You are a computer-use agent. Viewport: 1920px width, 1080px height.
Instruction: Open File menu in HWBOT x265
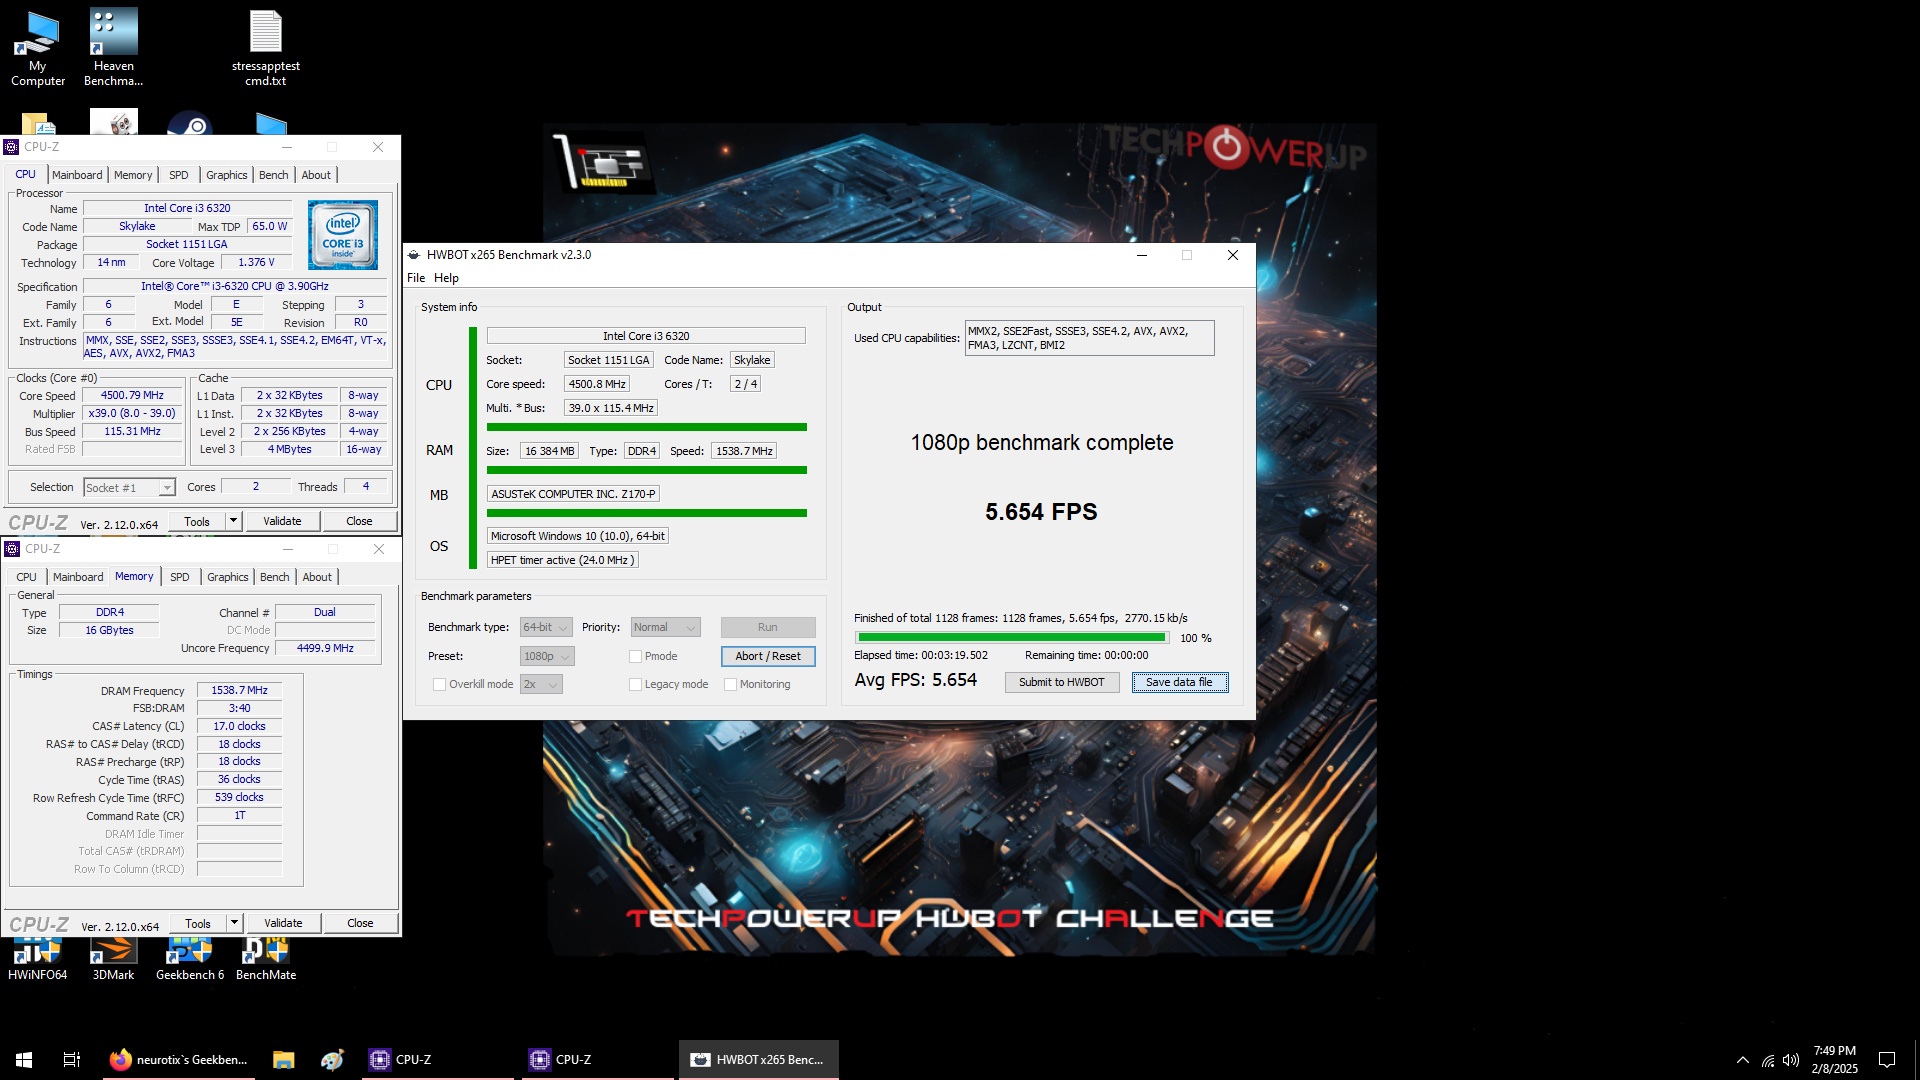(x=416, y=278)
